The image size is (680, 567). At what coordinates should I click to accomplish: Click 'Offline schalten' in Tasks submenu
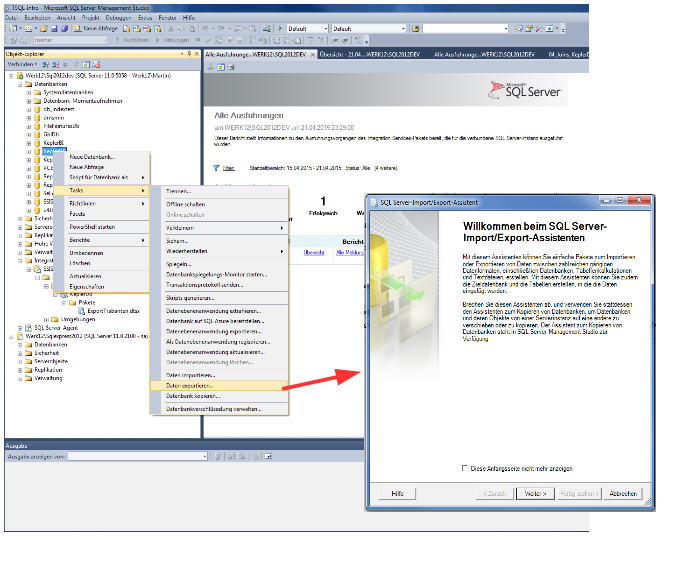[x=219, y=204]
